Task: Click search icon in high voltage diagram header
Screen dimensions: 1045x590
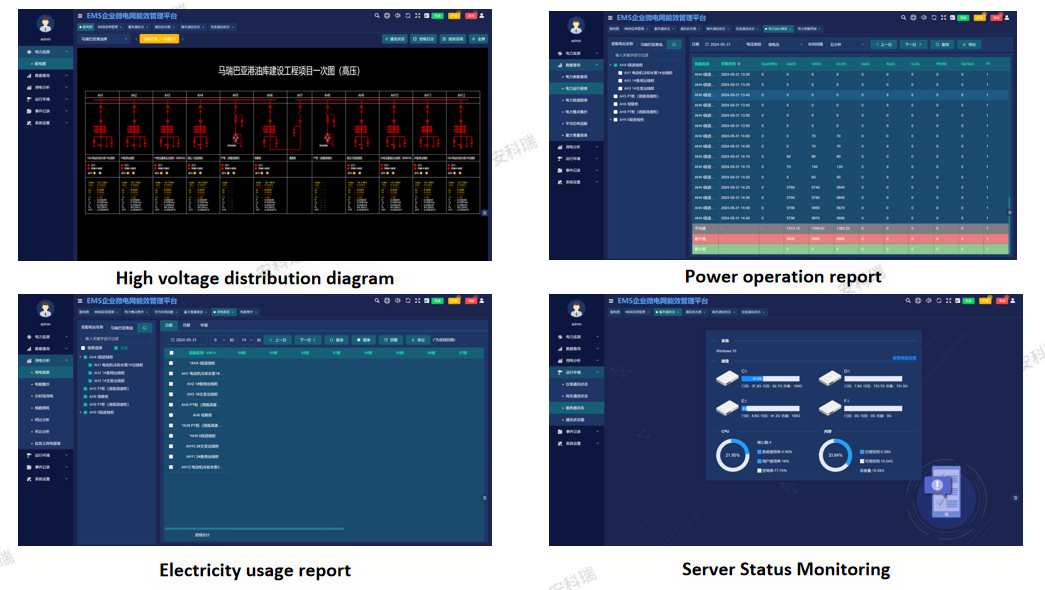Action: pos(377,17)
